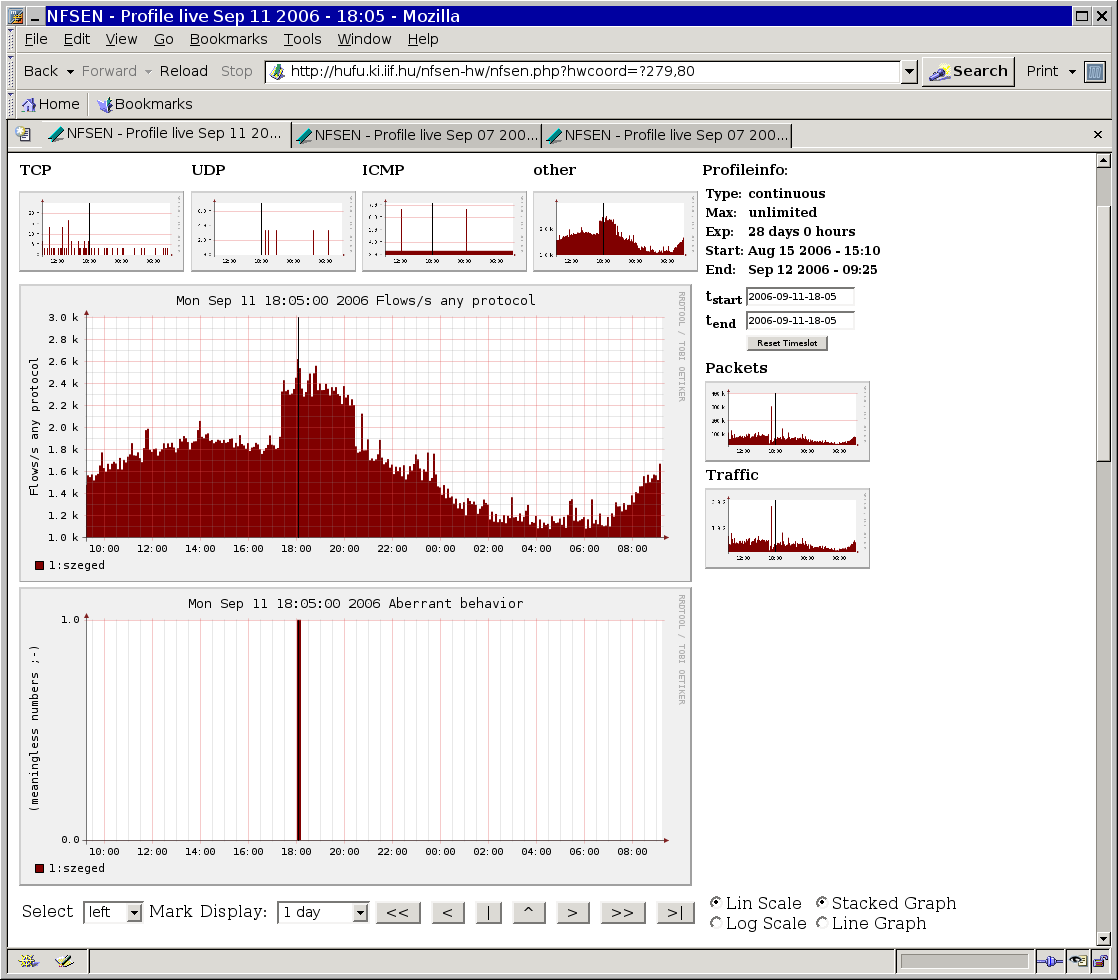Click the < step back time button
The image size is (1118, 980).
coord(448,912)
